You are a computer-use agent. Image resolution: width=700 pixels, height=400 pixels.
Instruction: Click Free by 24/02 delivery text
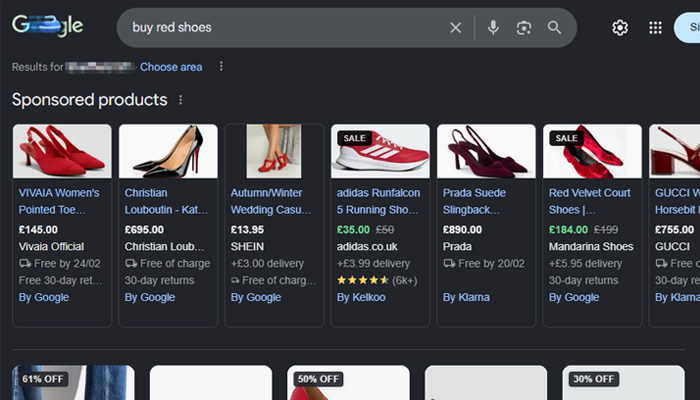[60, 264]
